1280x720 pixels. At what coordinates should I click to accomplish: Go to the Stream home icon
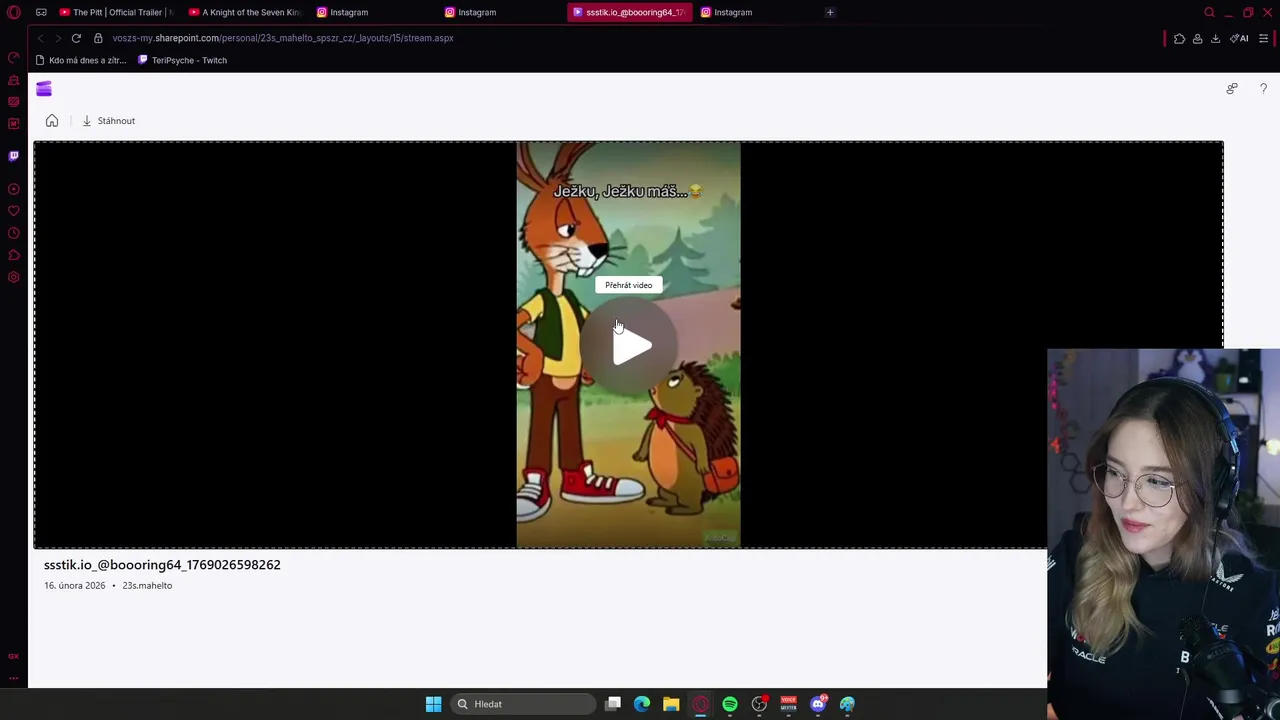point(52,121)
